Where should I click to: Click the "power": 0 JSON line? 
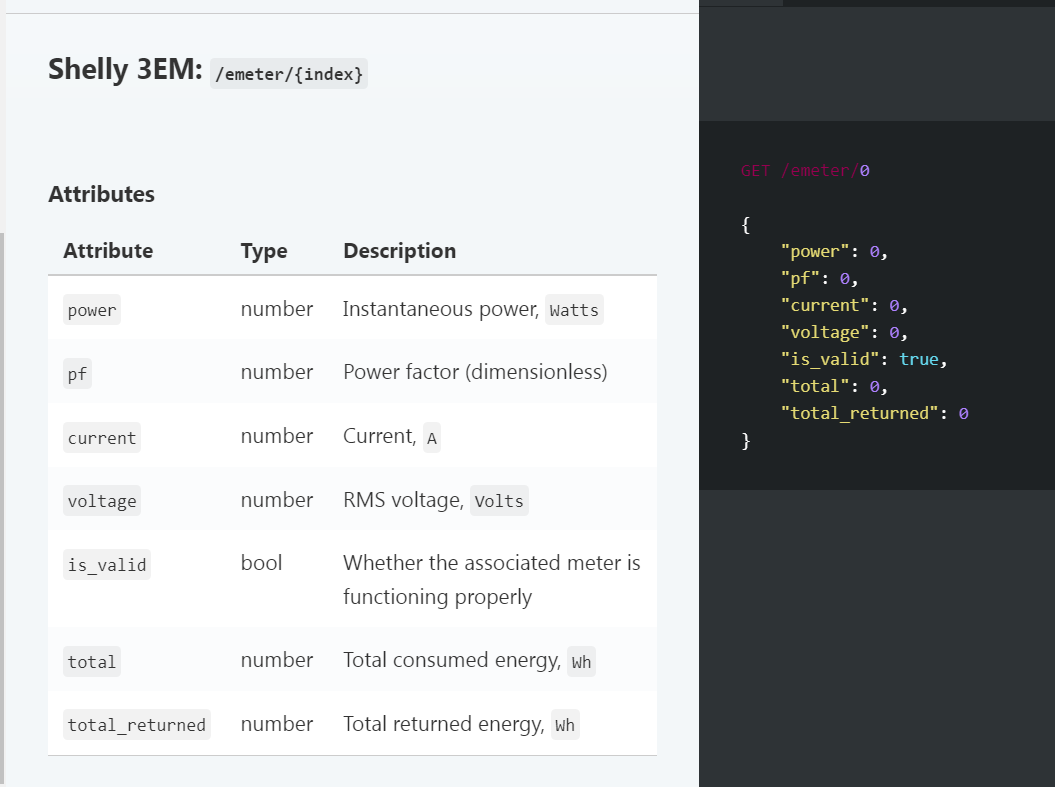point(834,252)
